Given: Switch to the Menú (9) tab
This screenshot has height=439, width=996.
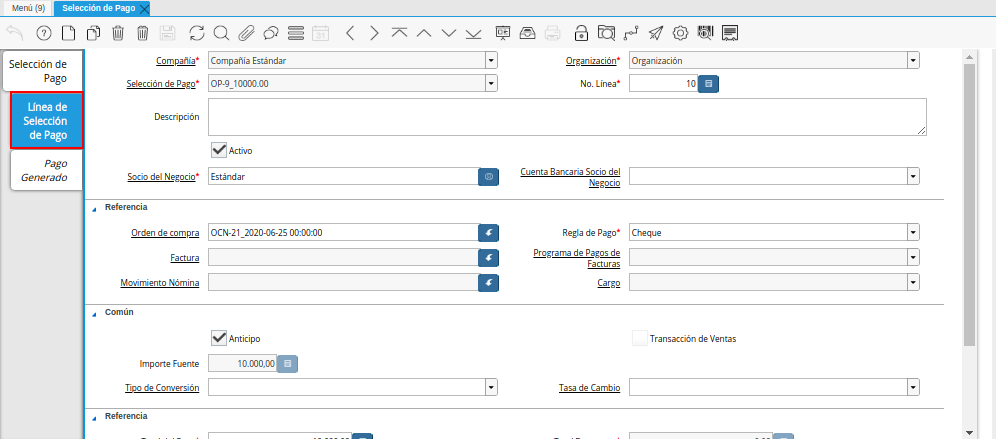Looking at the screenshot, I should (28, 8).
